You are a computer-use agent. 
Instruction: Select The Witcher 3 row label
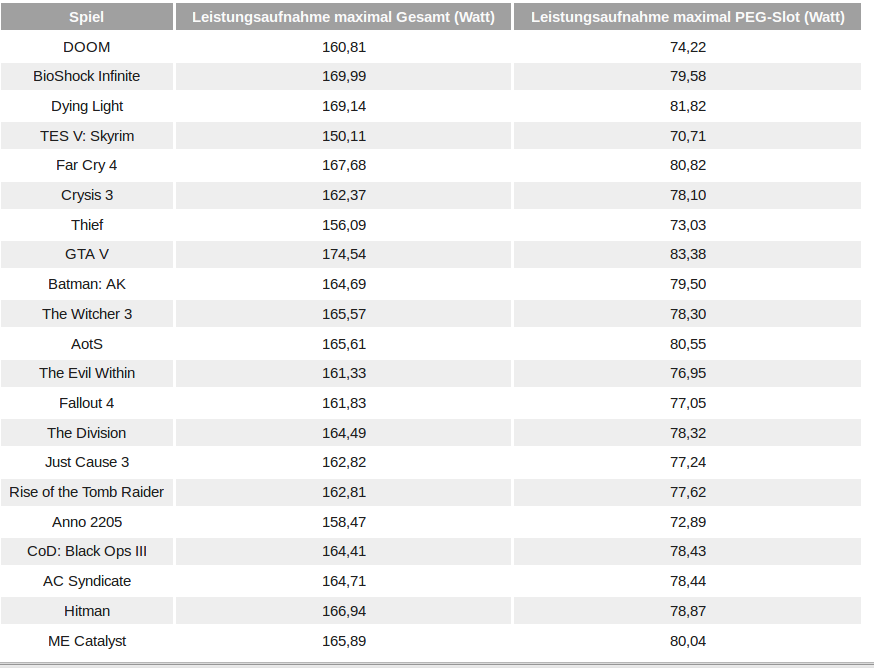click(86, 314)
